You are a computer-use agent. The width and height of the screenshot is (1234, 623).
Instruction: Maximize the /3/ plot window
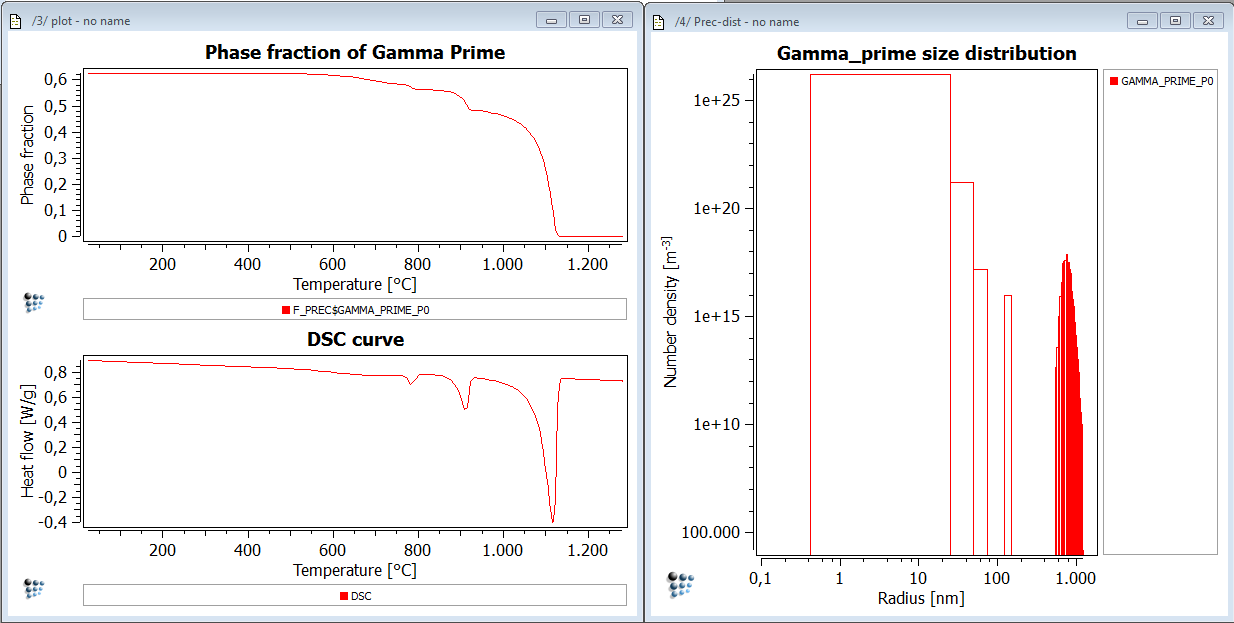pos(585,20)
